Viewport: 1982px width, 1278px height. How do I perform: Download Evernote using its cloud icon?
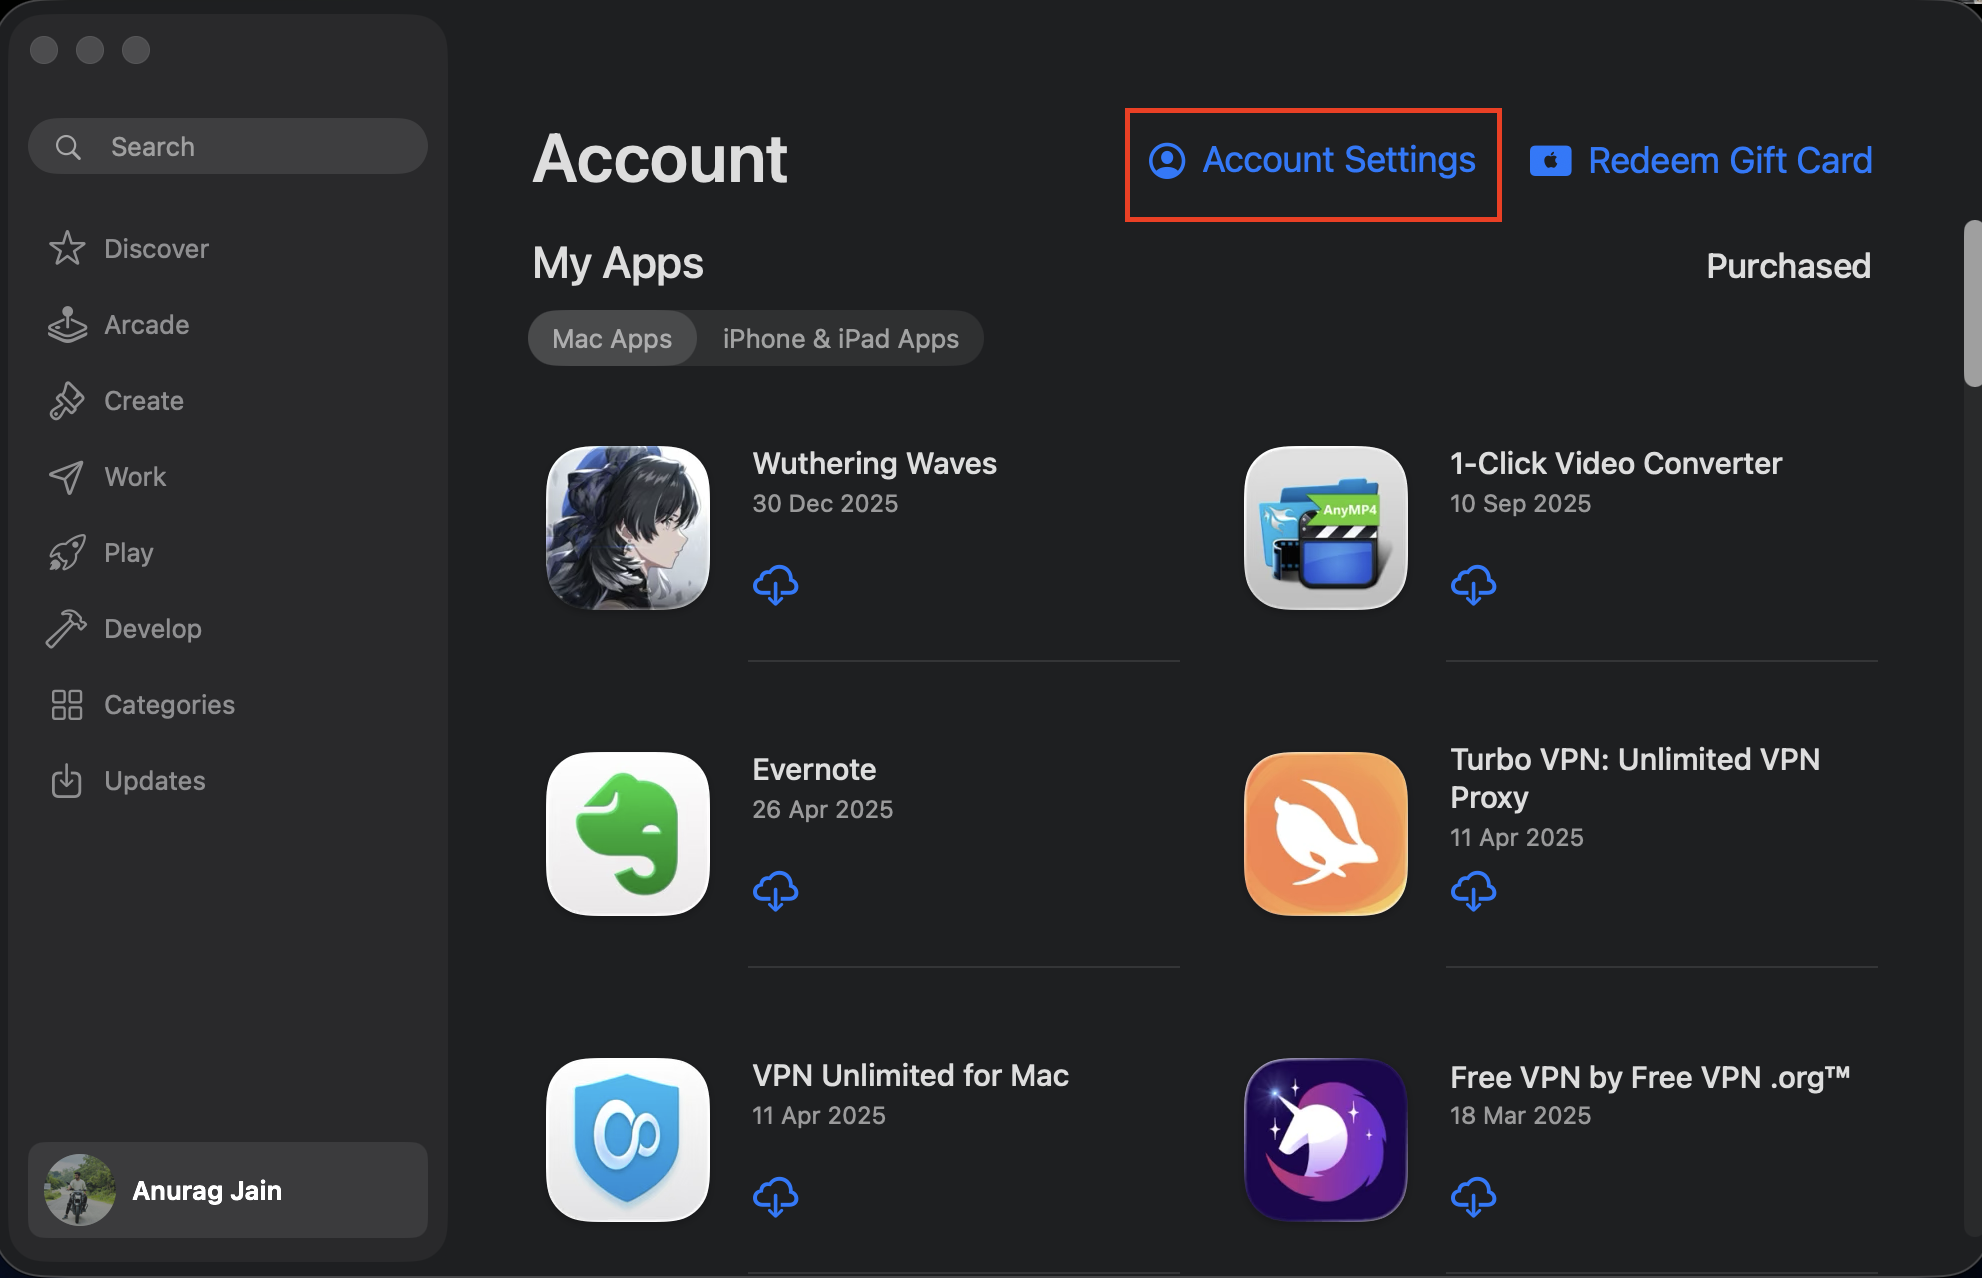point(776,891)
